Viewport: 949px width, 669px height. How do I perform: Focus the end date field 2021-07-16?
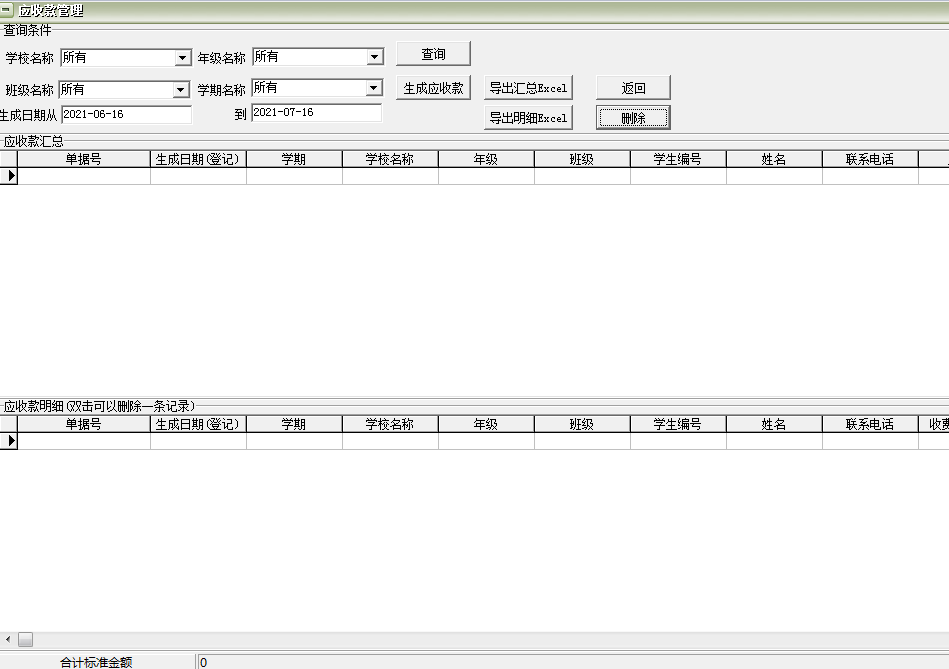point(317,113)
